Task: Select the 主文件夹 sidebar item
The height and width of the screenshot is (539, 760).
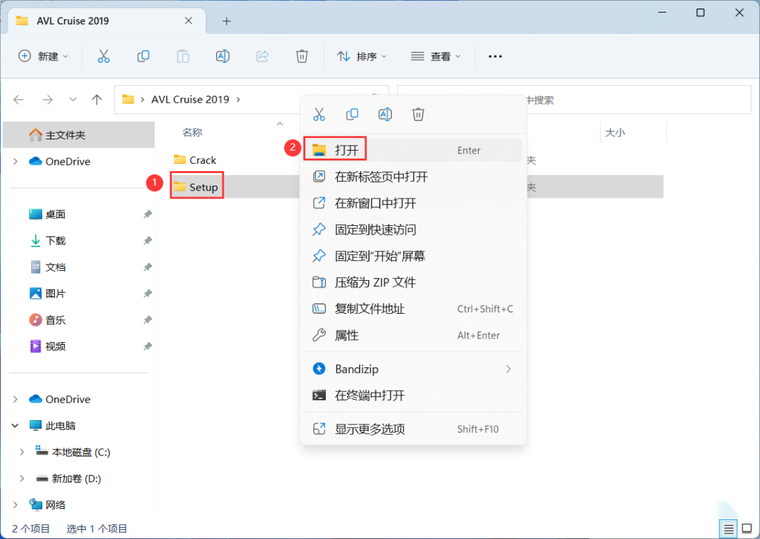Action: click(x=79, y=135)
